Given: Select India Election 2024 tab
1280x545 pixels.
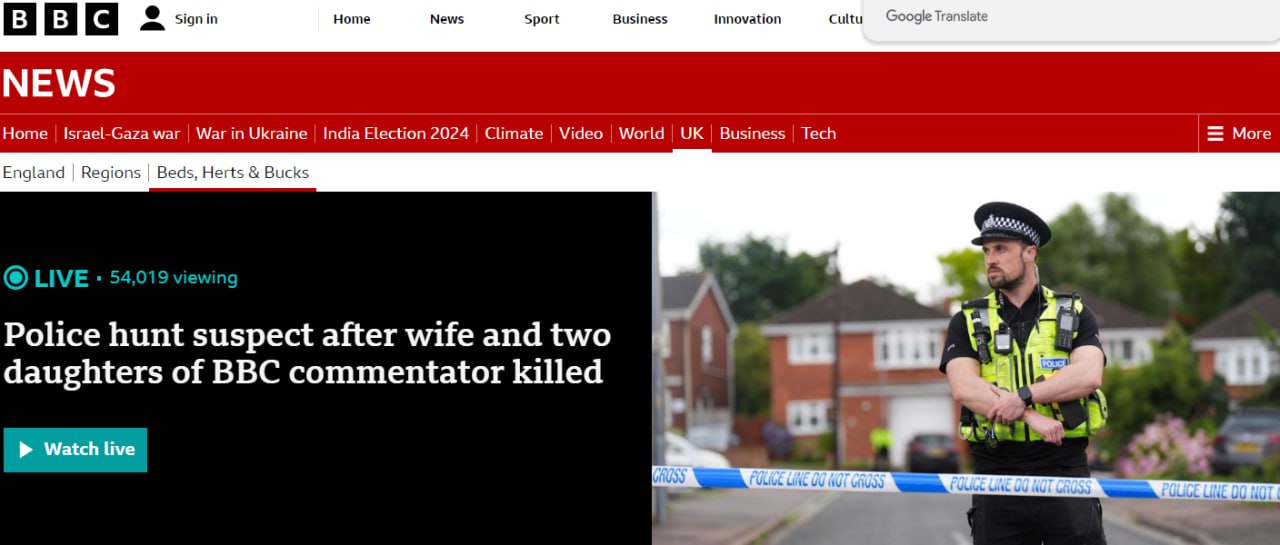Looking at the screenshot, I should pyautogui.click(x=396, y=133).
